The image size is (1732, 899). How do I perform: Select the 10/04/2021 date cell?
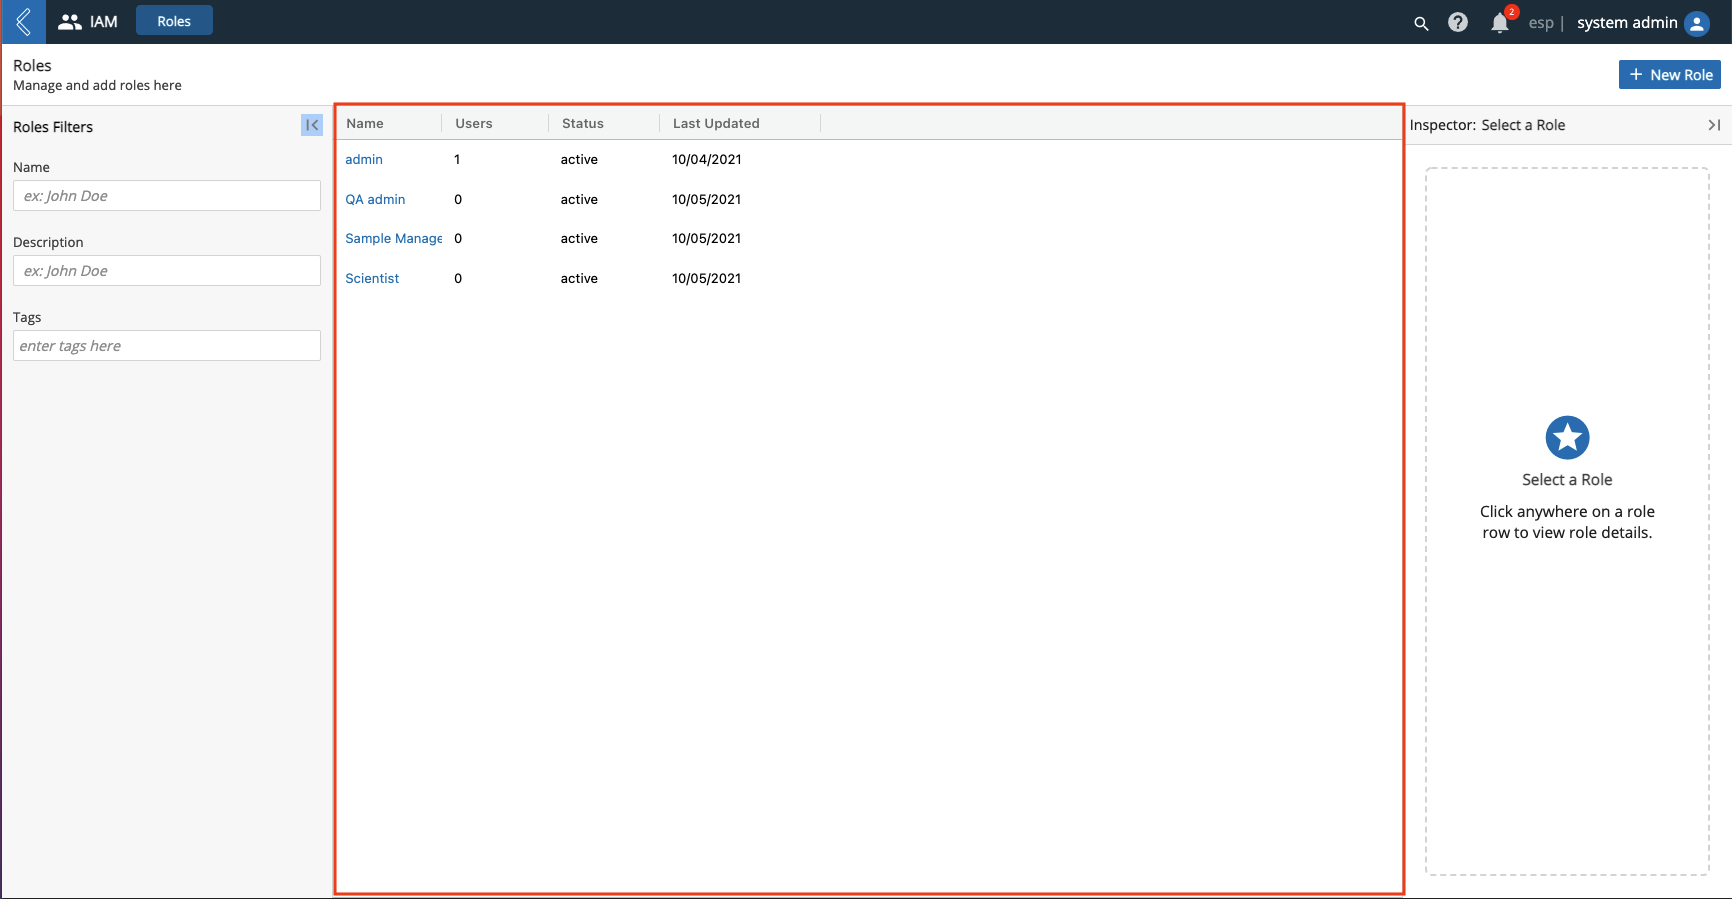click(707, 159)
